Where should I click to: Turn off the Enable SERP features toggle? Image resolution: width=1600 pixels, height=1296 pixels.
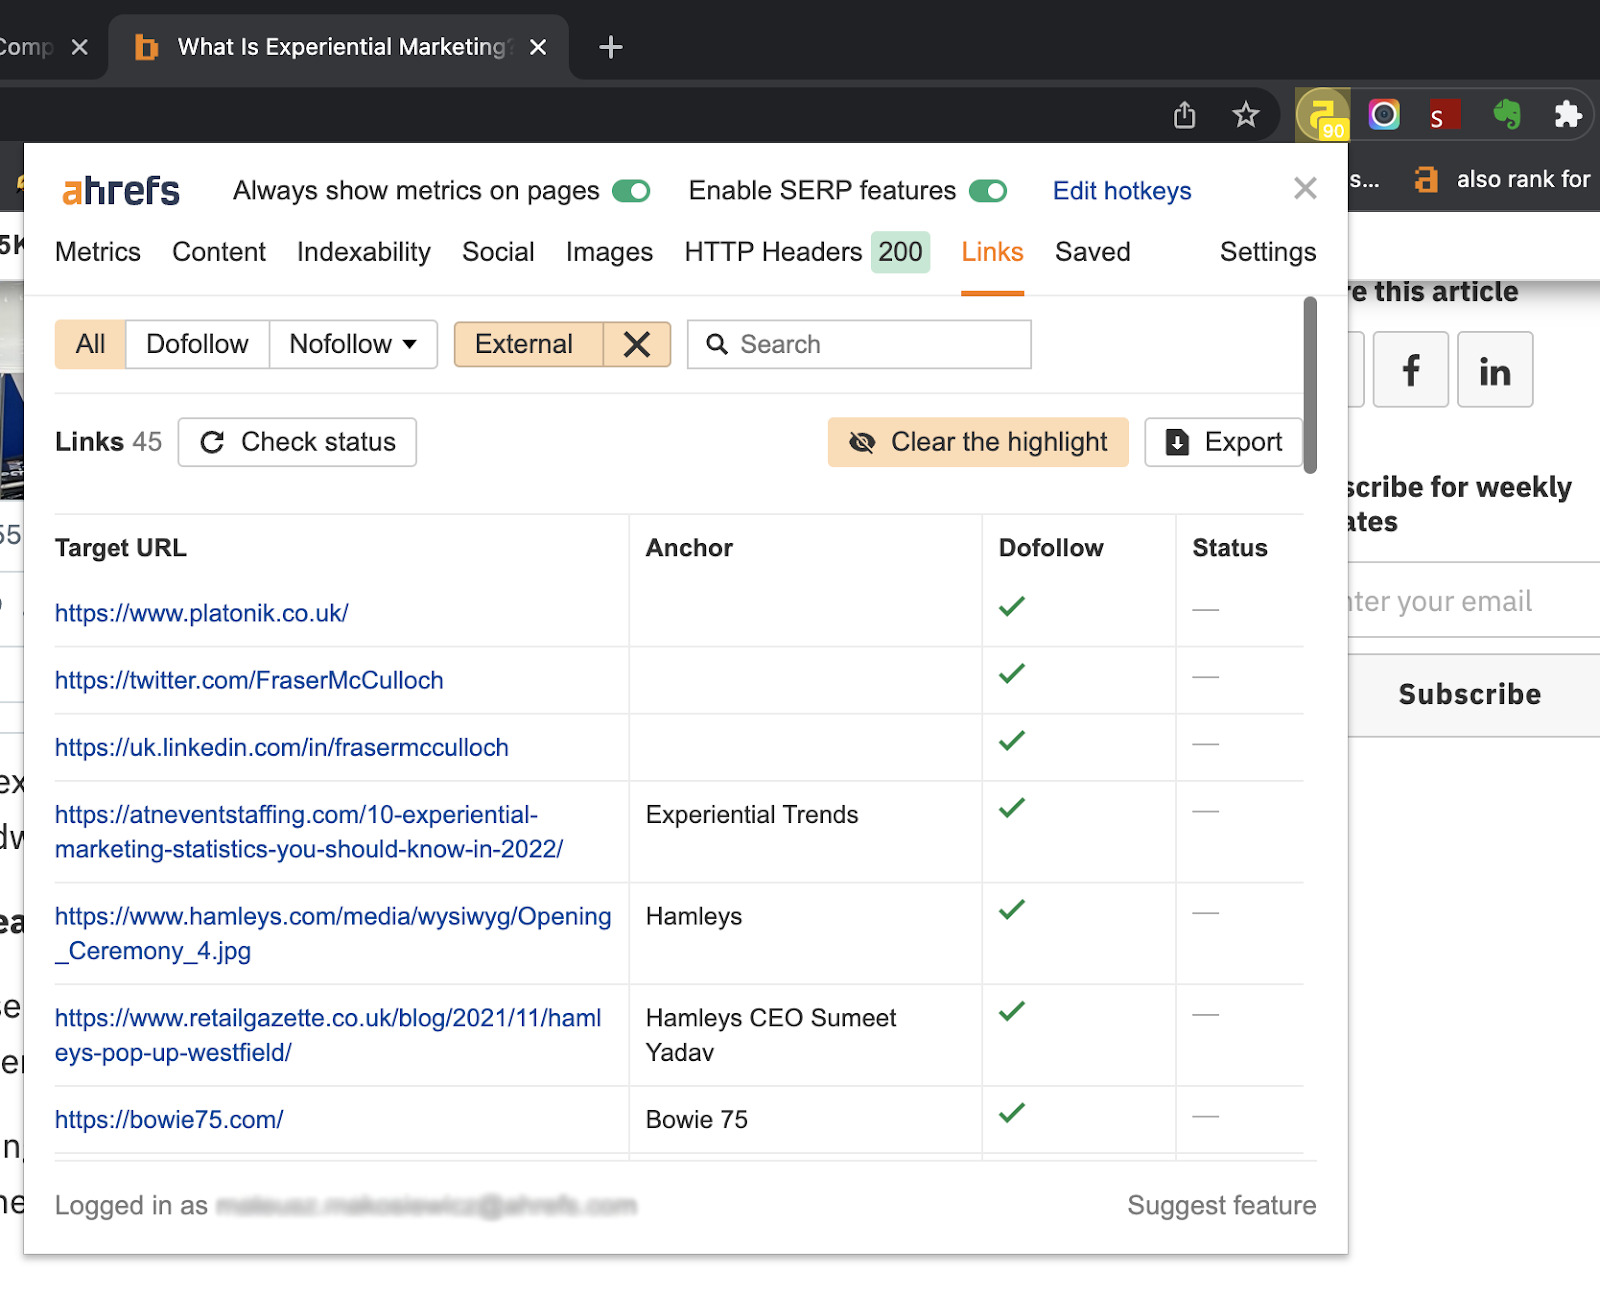pyautogui.click(x=988, y=190)
